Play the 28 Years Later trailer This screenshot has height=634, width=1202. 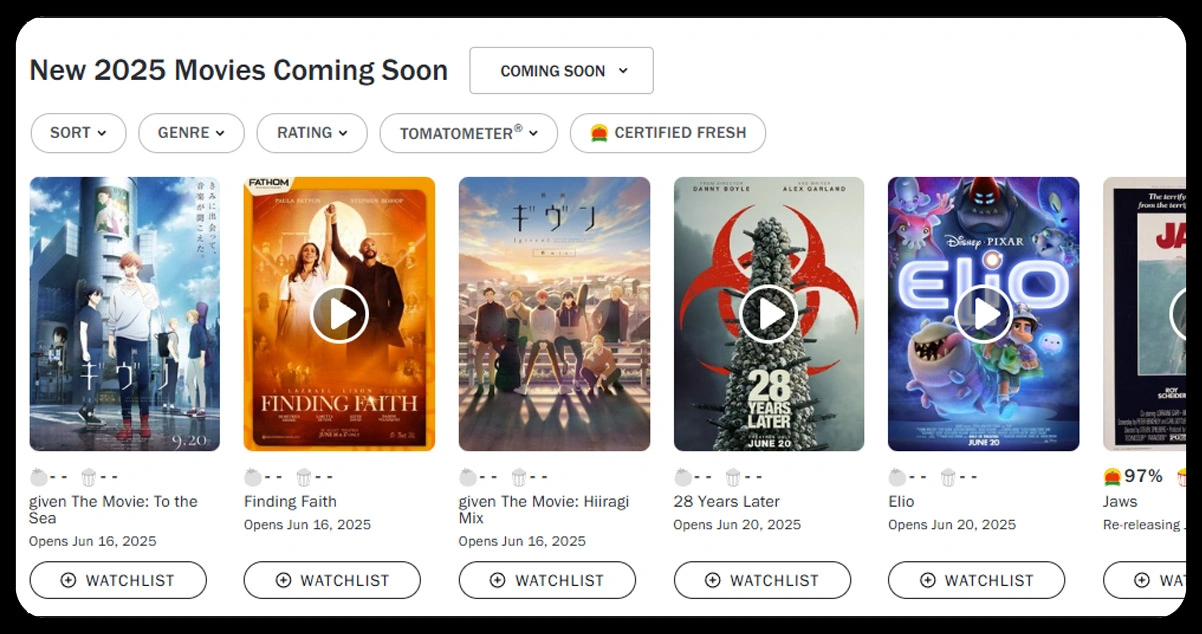pos(768,315)
